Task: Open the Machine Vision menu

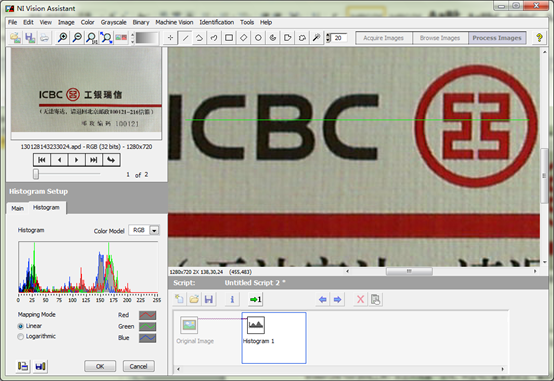Action: coord(174,22)
